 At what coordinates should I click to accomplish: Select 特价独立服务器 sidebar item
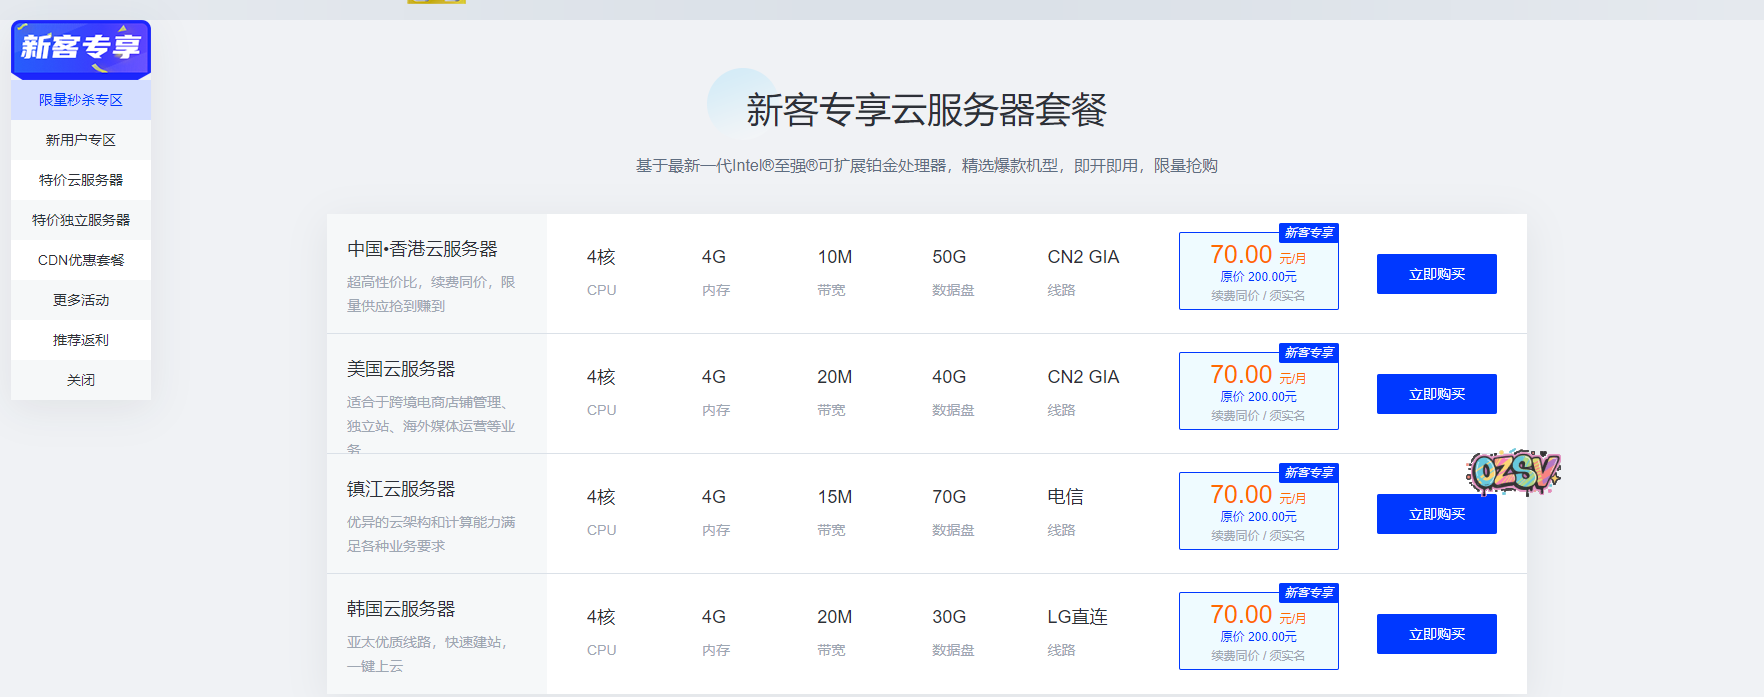pyautogui.click(x=81, y=220)
